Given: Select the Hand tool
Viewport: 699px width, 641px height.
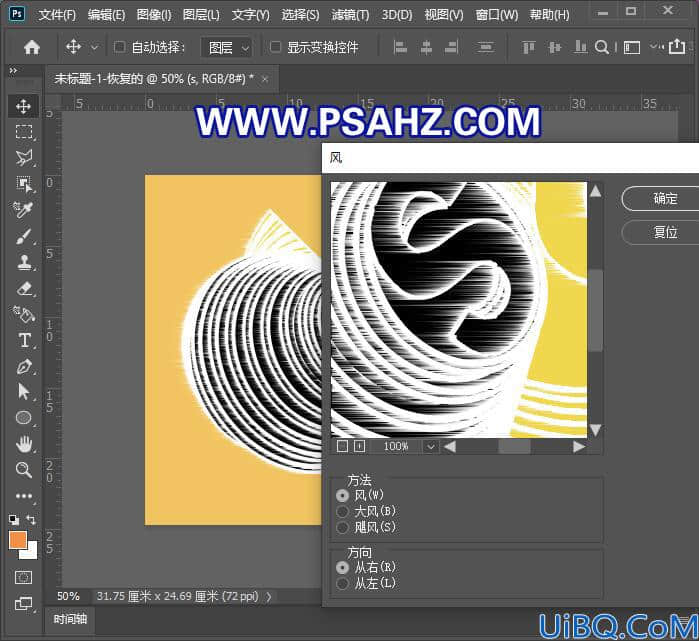Looking at the screenshot, I should pos(23,444).
